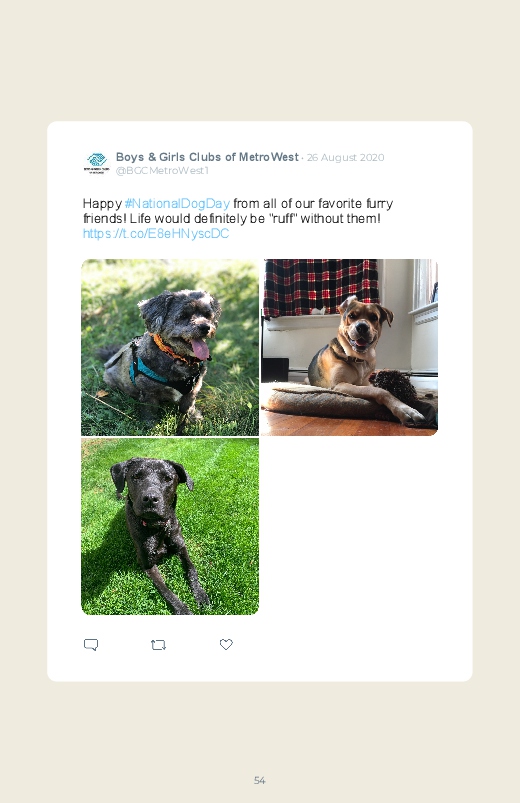The width and height of the screenshot is (520, 803).
Task: Follow the https://t.co/E8eHNyscDC link
Action: click(156, 234)
